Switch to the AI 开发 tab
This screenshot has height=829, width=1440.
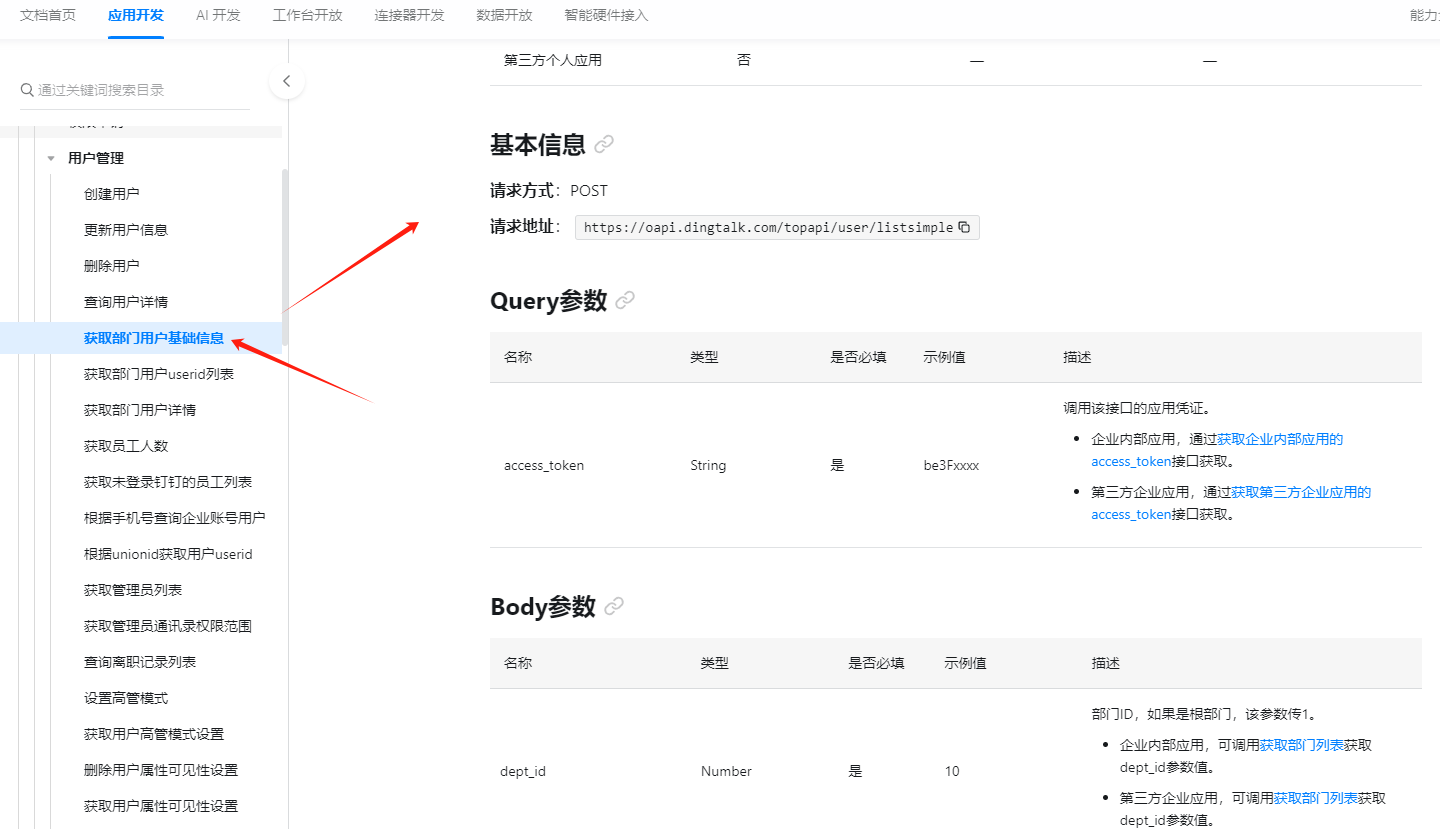click(218, 15)
